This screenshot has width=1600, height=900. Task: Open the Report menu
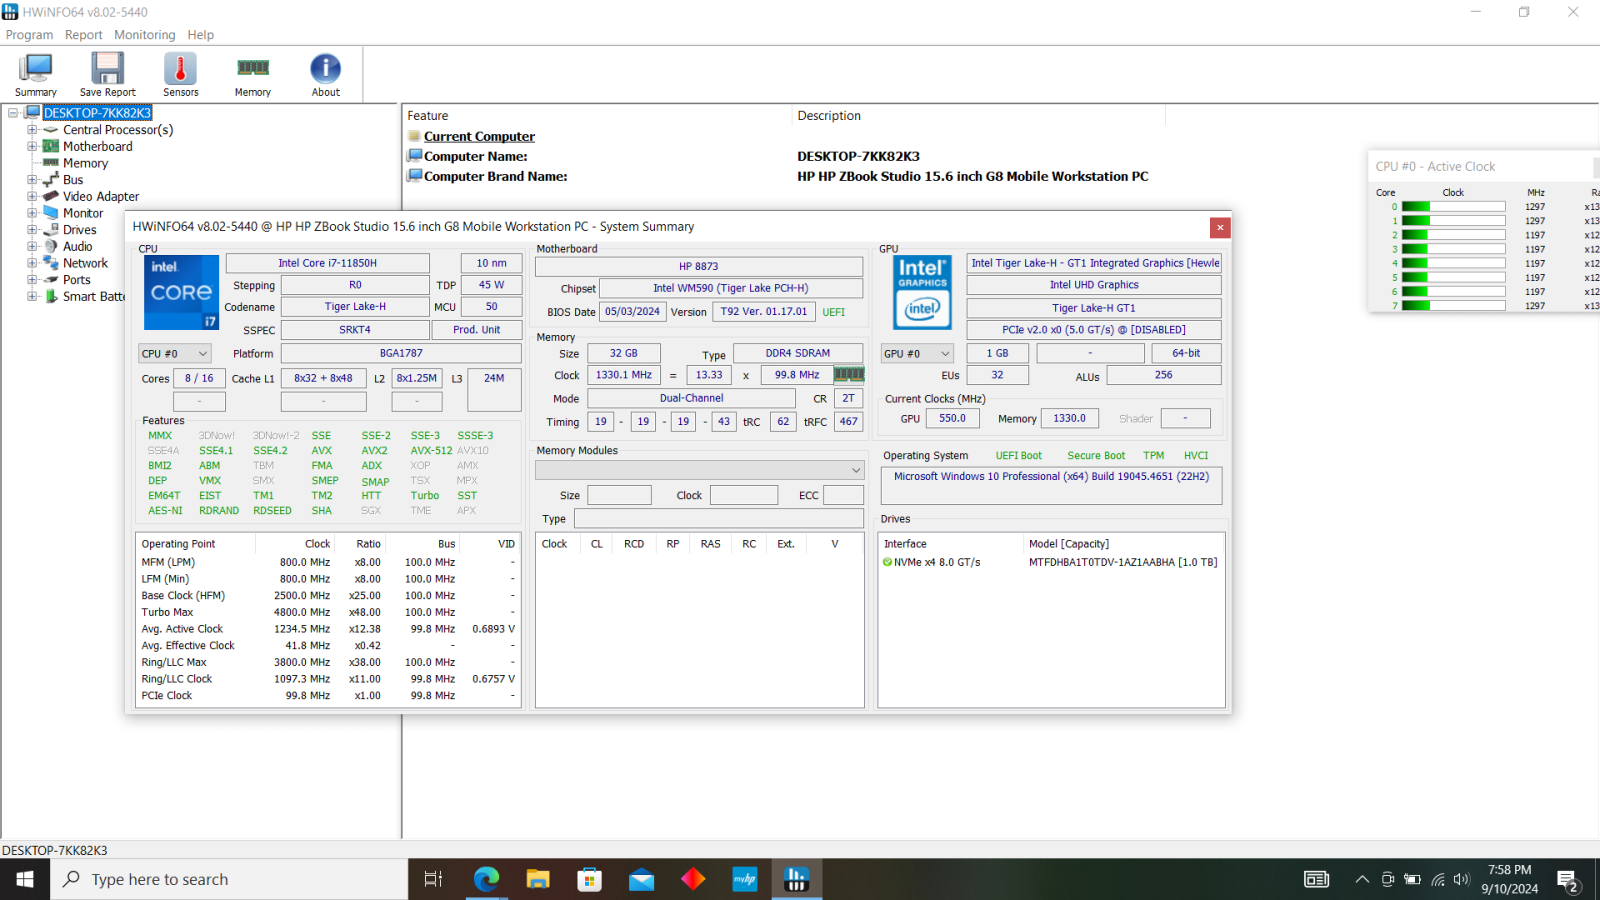click(x=84, y=35)
